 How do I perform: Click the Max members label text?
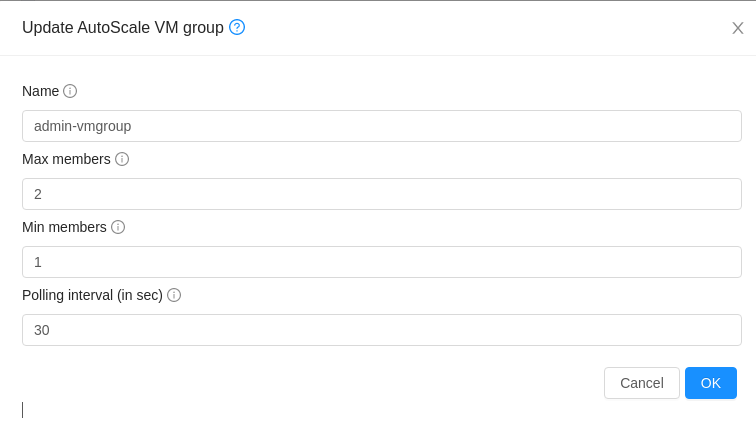click(x=66, y=159)
